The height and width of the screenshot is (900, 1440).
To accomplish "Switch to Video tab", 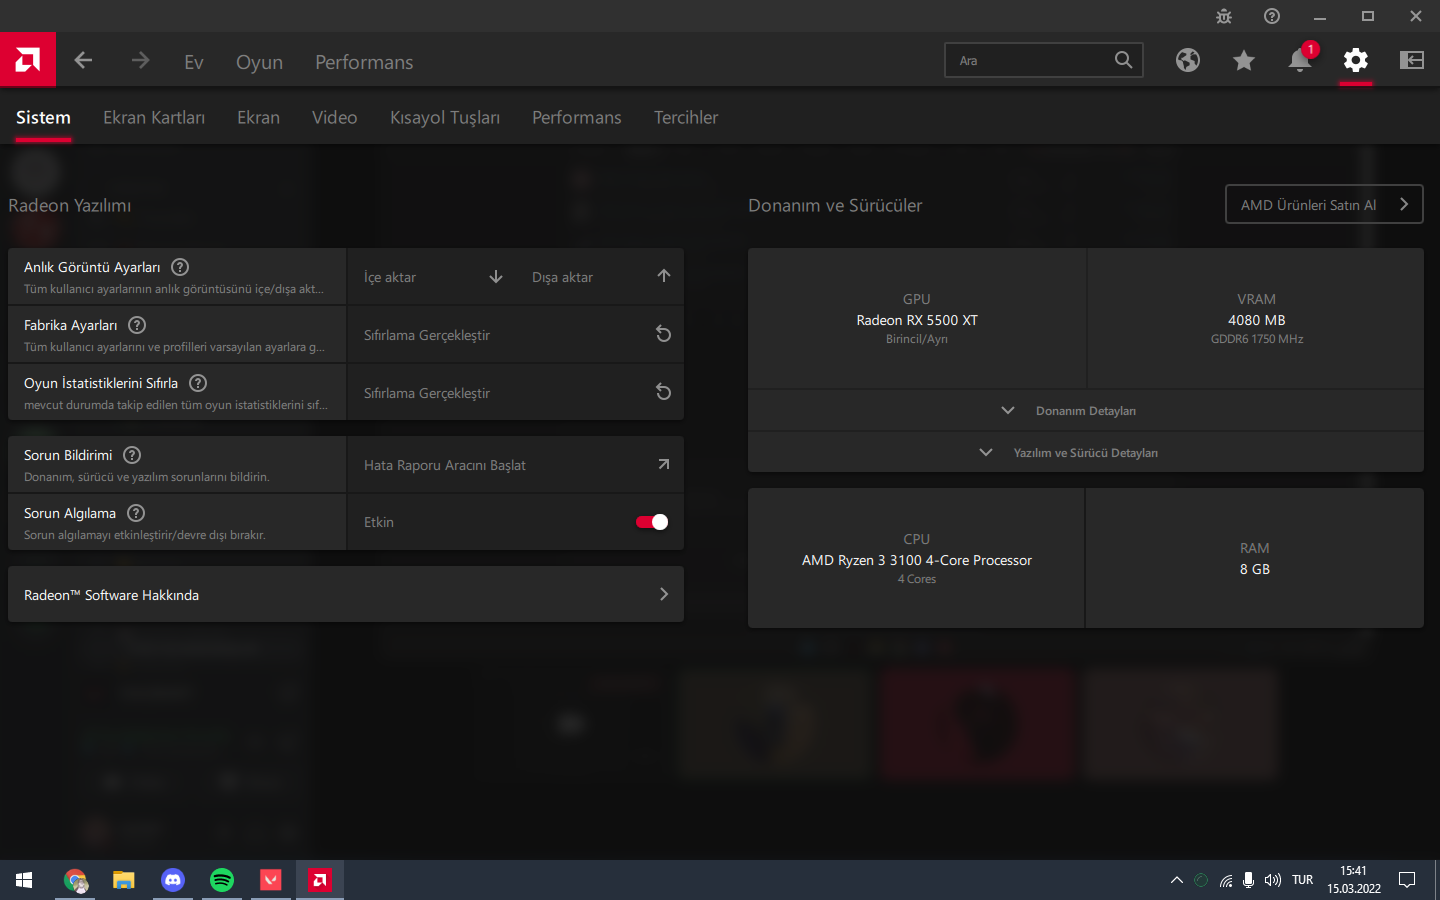I will click(335, 118).
